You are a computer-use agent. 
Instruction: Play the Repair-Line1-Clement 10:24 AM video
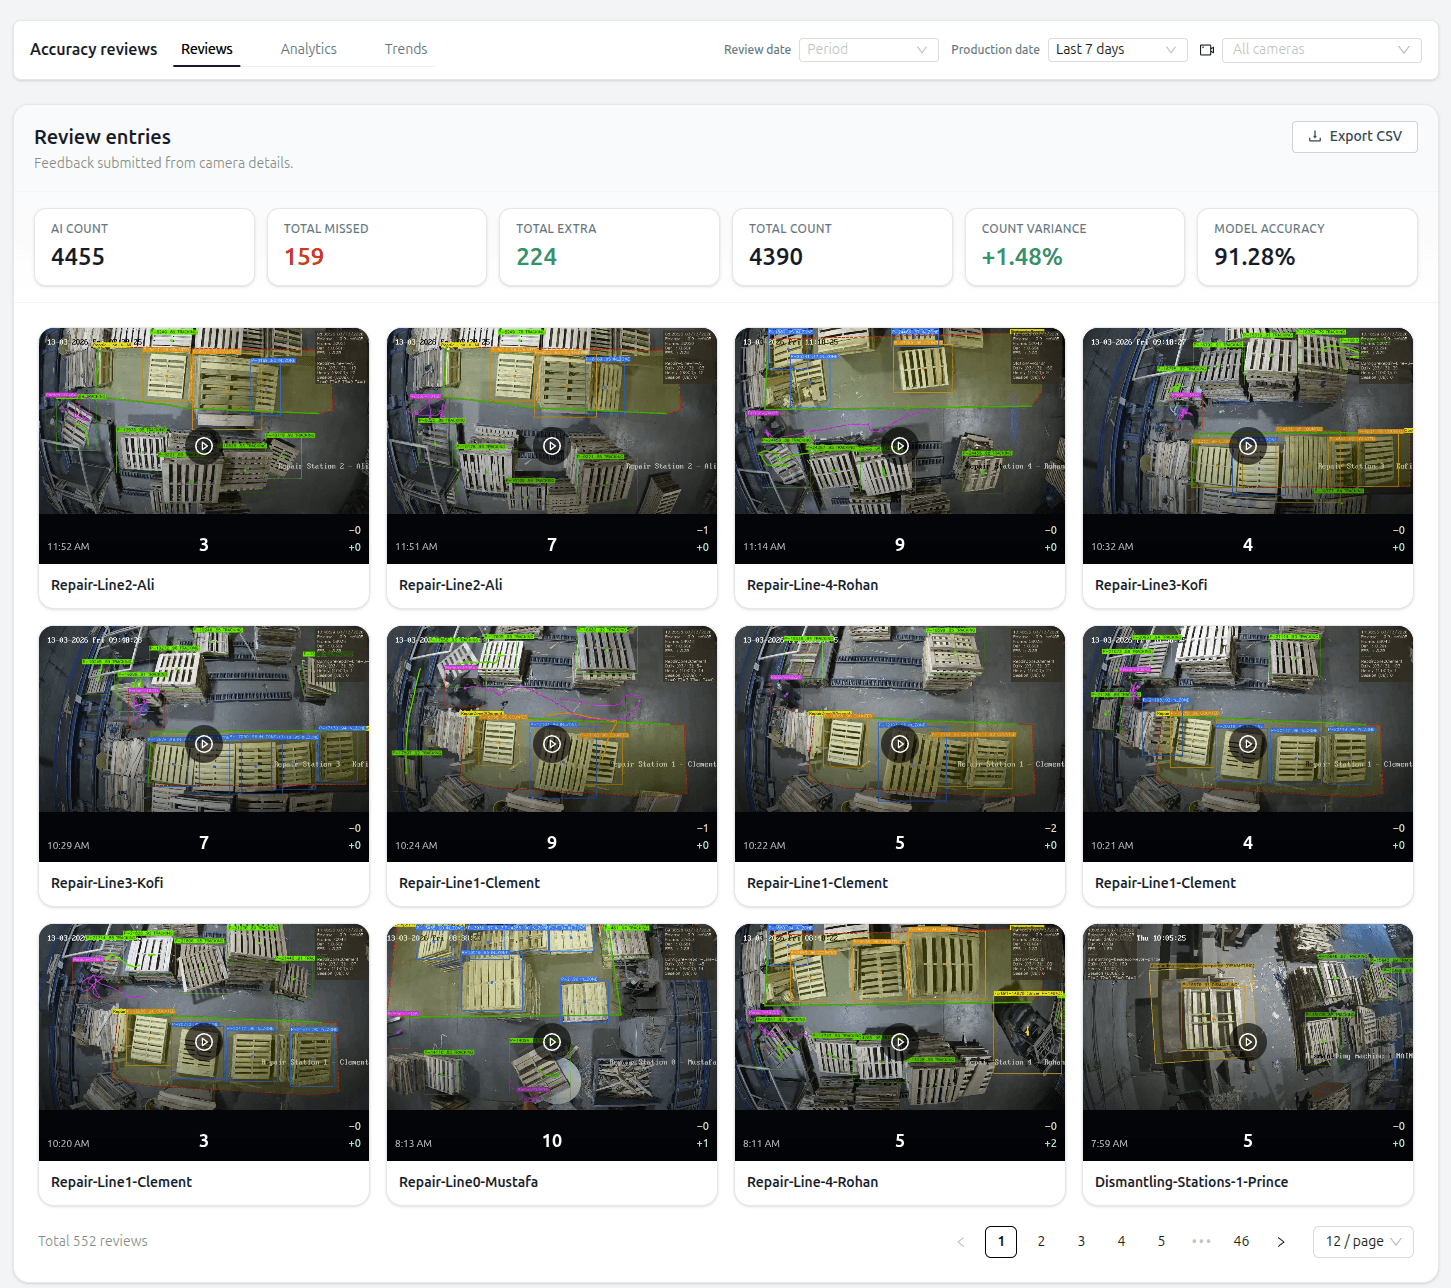click(x=551, y=744)
